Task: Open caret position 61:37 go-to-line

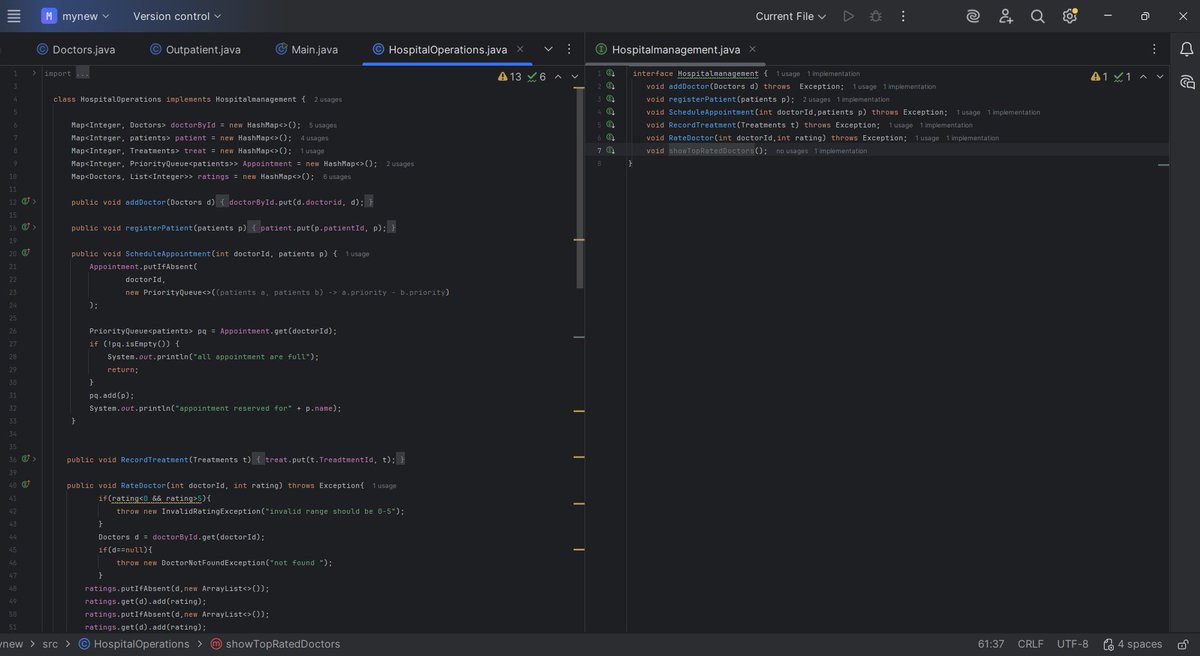Action: pos(991,644)
